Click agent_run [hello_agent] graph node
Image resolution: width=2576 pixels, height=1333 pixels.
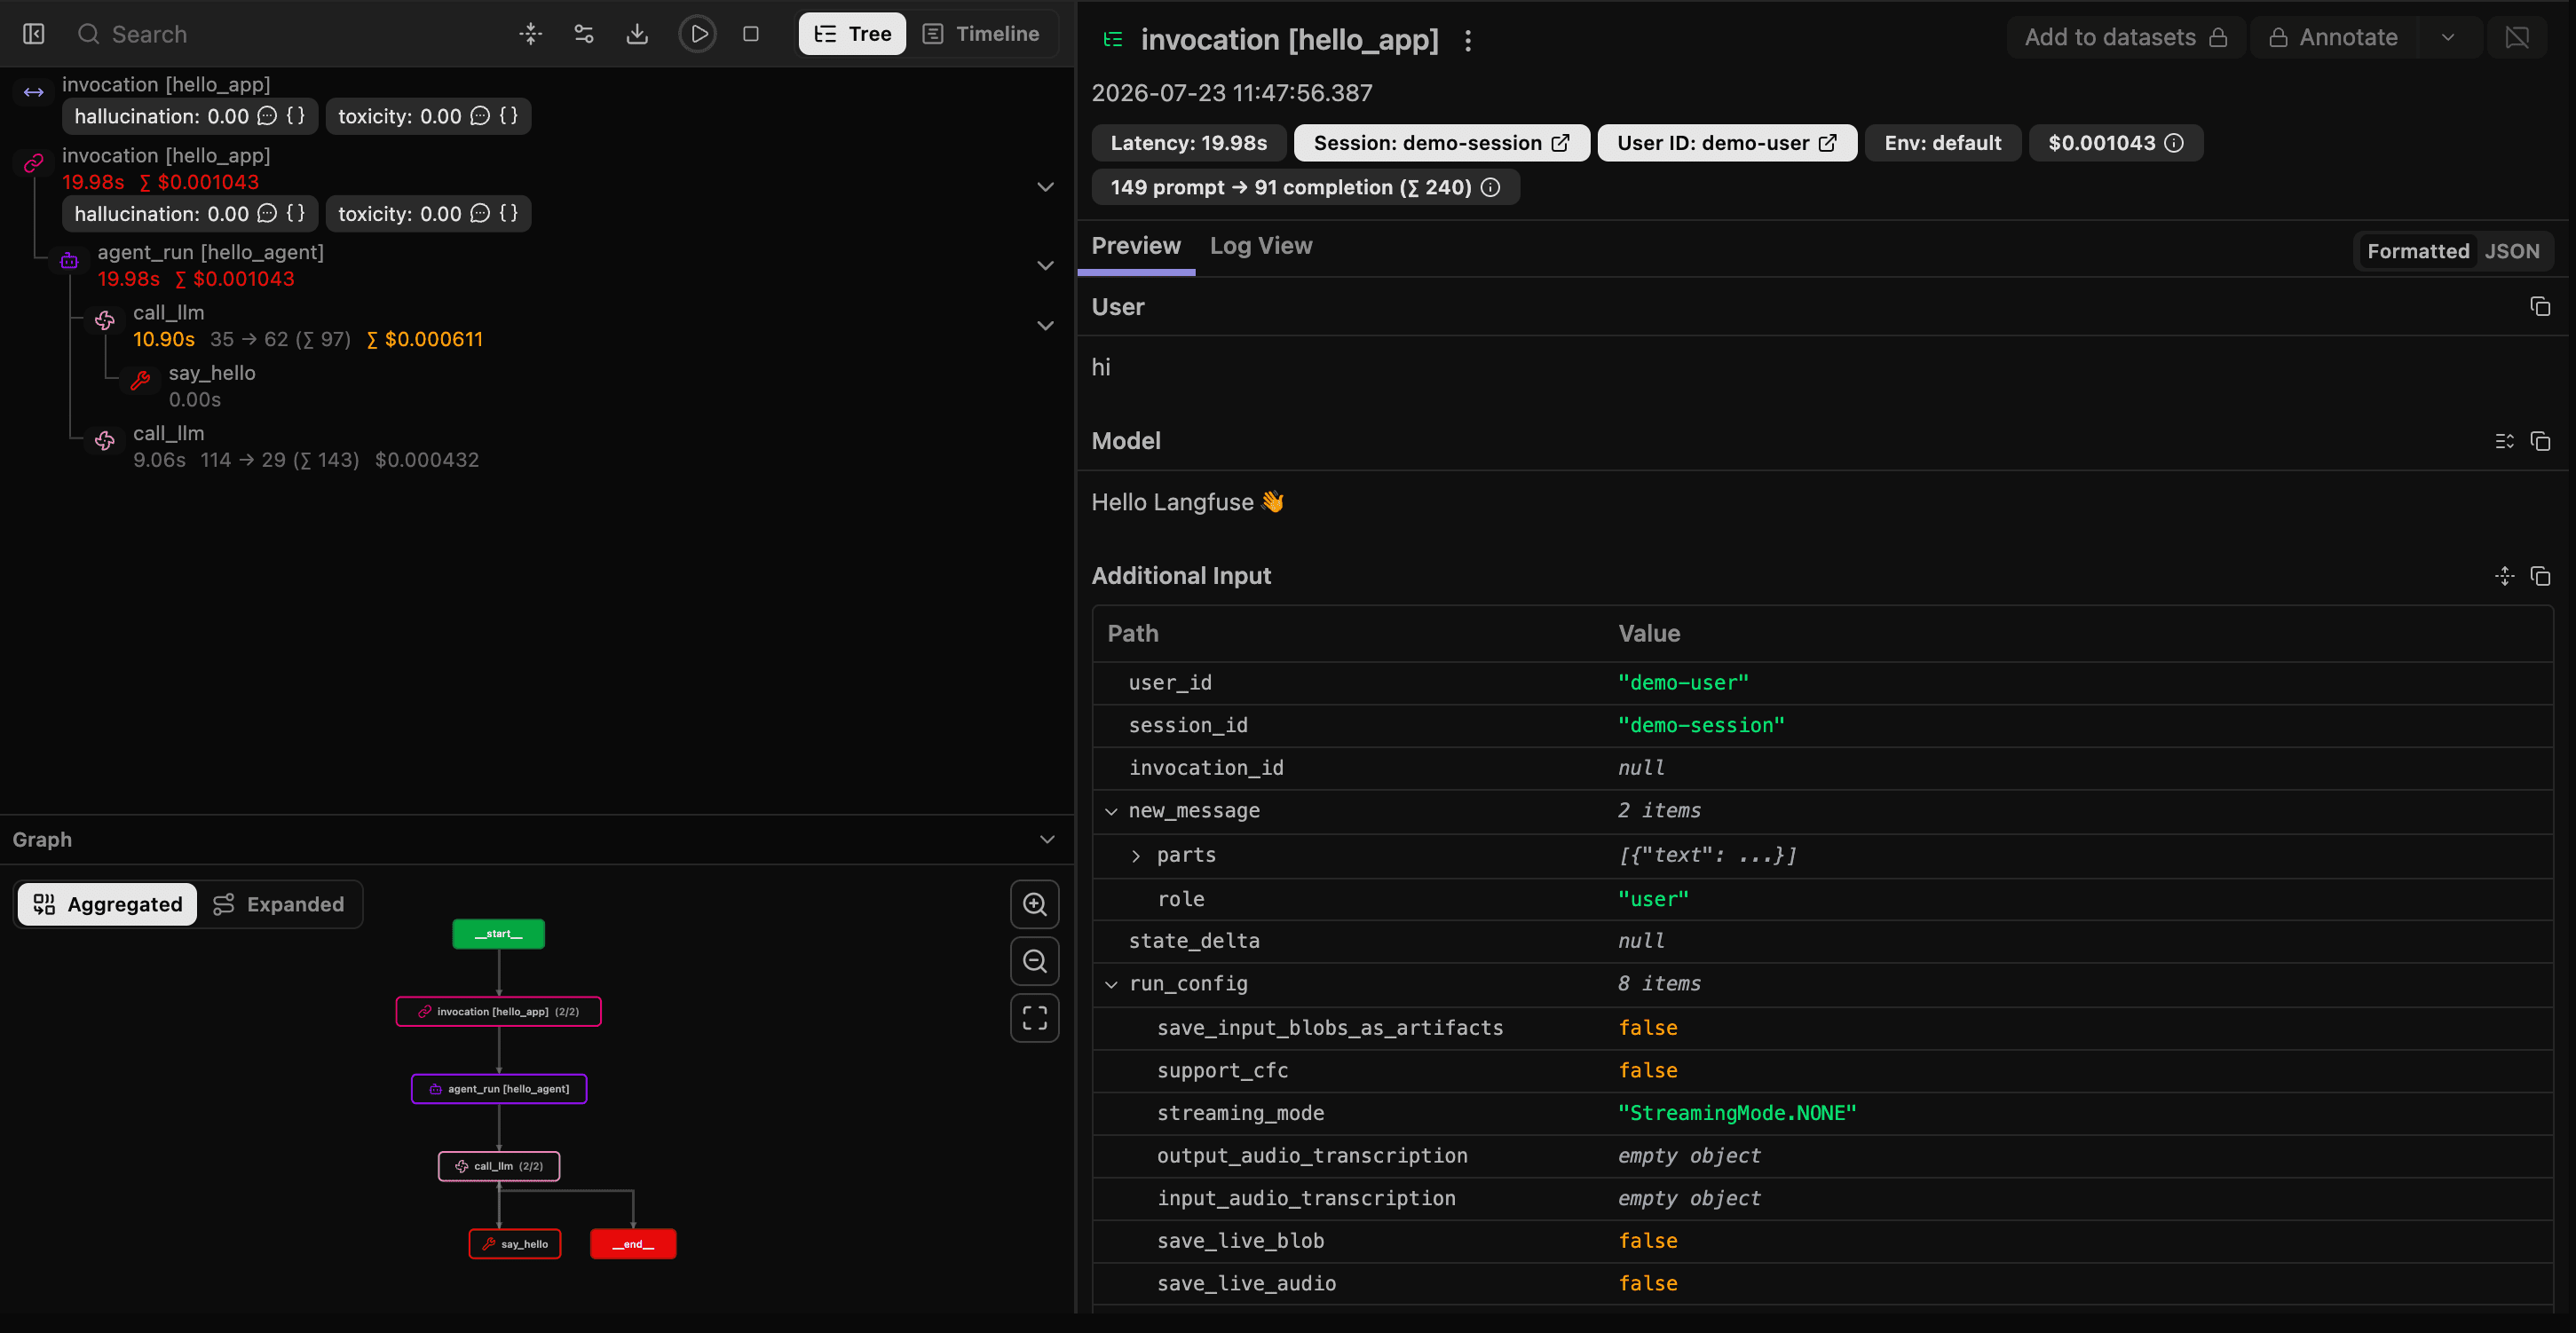coord(498,1089)
